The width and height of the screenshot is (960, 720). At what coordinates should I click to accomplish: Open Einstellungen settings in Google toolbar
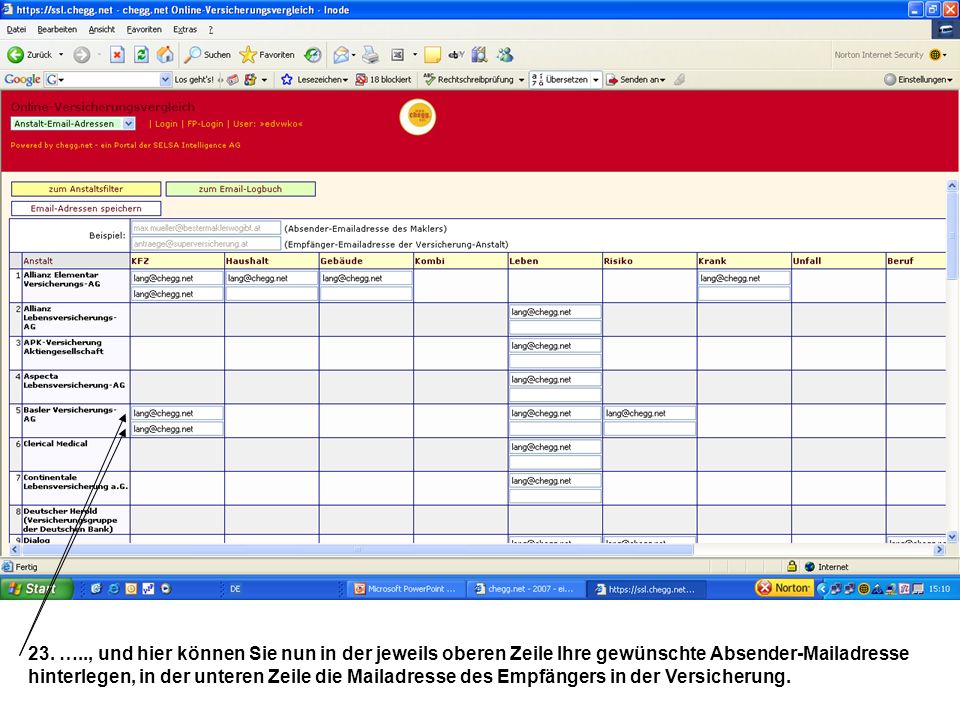[x=918, y=80]
